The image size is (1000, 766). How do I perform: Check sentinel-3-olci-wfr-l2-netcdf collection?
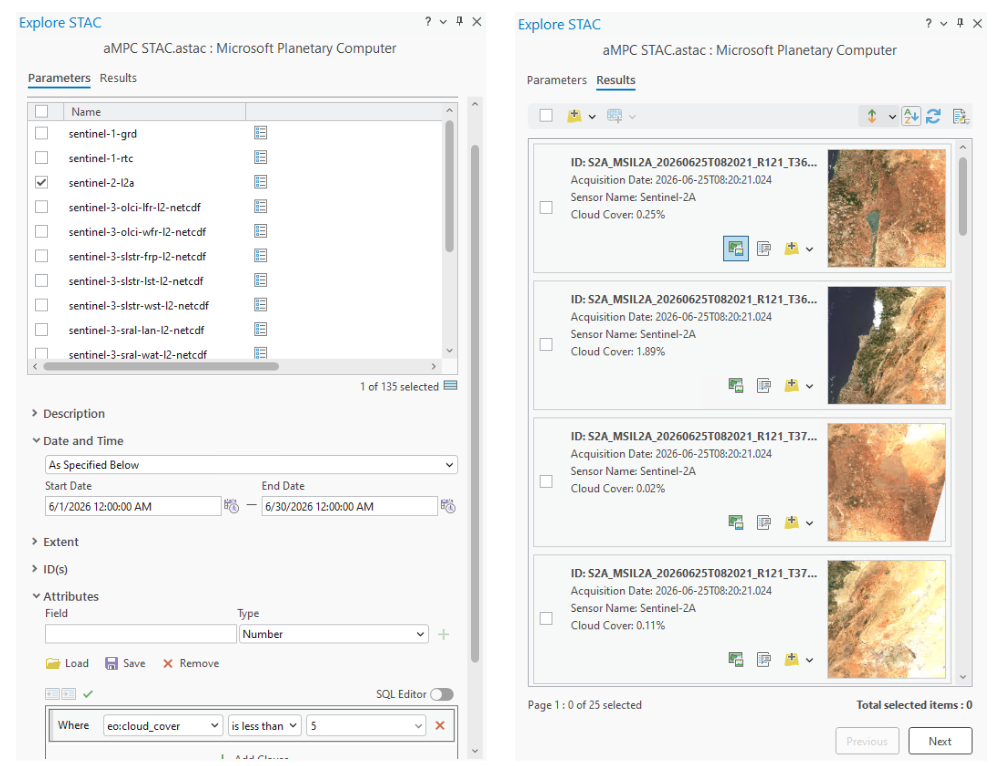[41, 231]
